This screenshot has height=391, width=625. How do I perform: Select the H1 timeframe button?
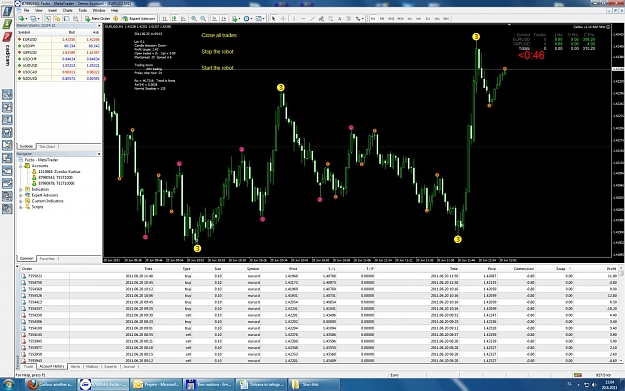click(410, 18)
